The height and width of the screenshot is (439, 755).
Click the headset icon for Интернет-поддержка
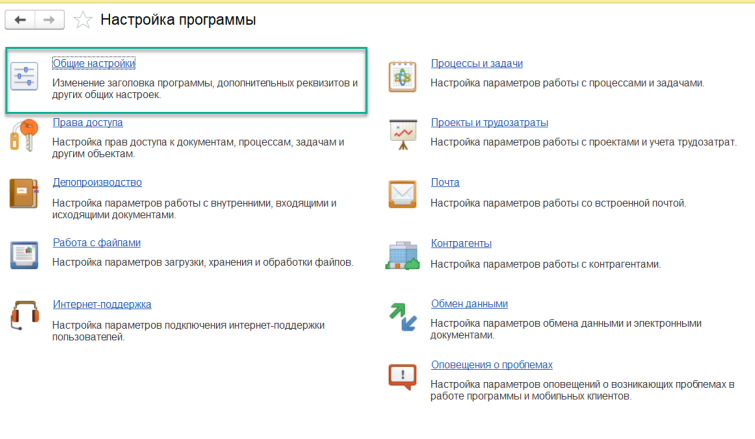click(x=24, y=316)
